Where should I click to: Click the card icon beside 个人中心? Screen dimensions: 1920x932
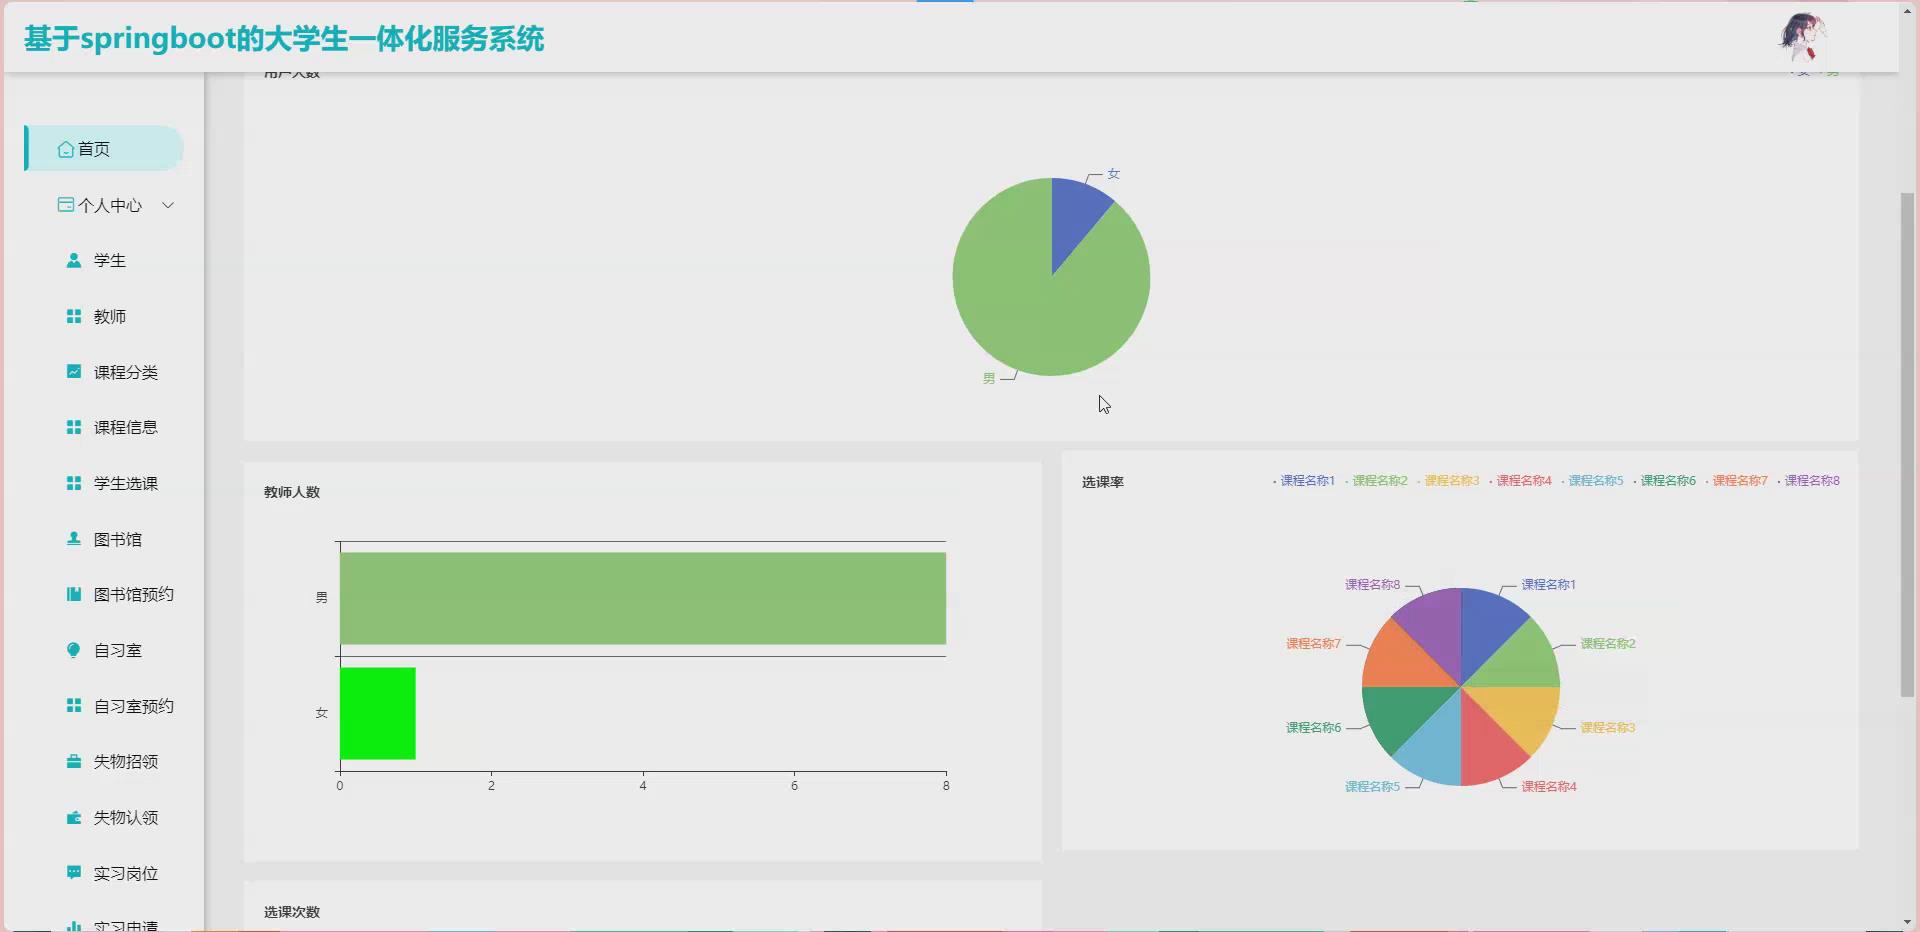pyautogui.click(x=65, y=205)
